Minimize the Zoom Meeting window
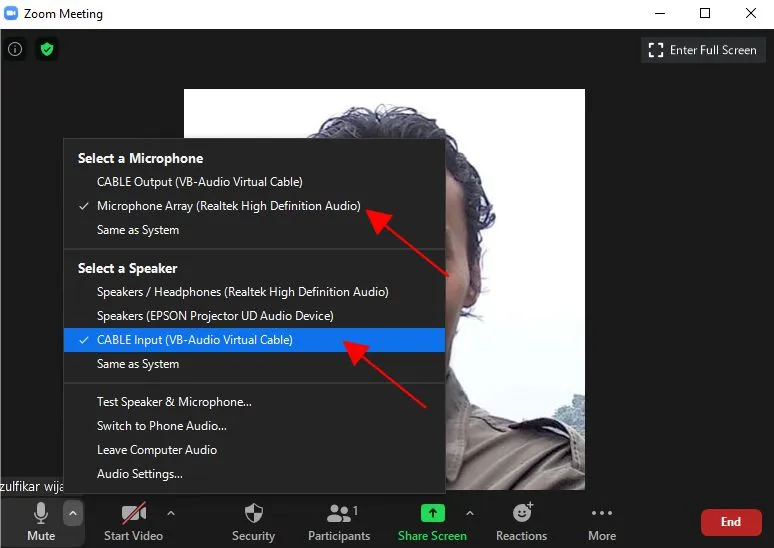This screenshot has width=774, height=548. click(660, 13)
